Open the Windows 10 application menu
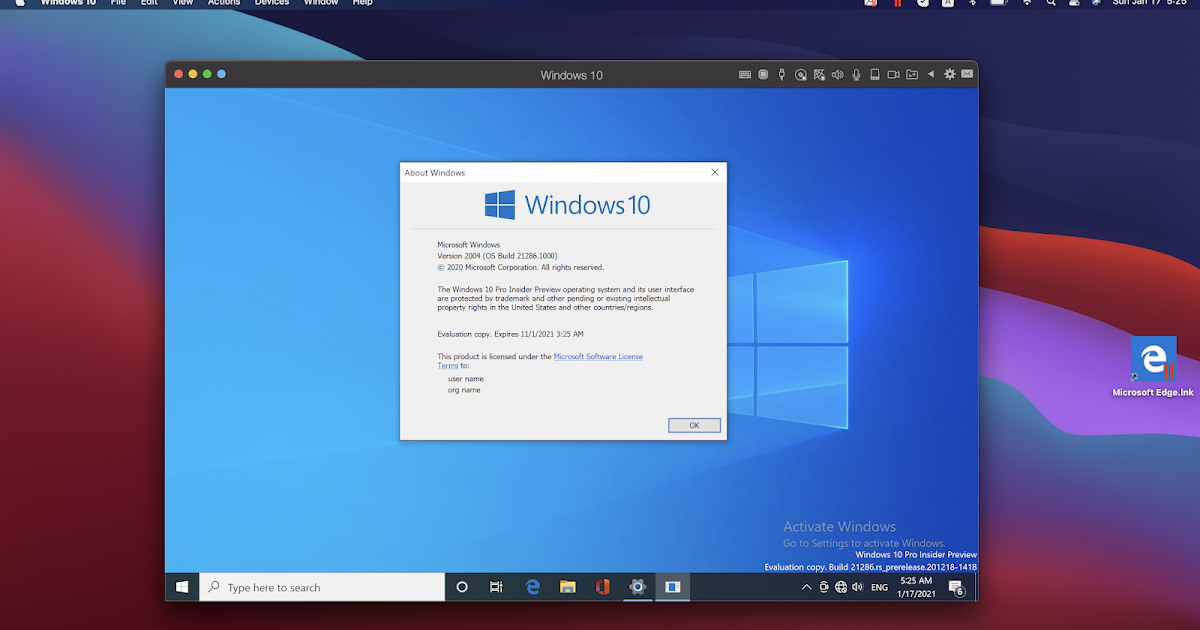Image resolution: width=1200 pixels, height=630 pixels. pyautogui.click(x=68, y=3)
